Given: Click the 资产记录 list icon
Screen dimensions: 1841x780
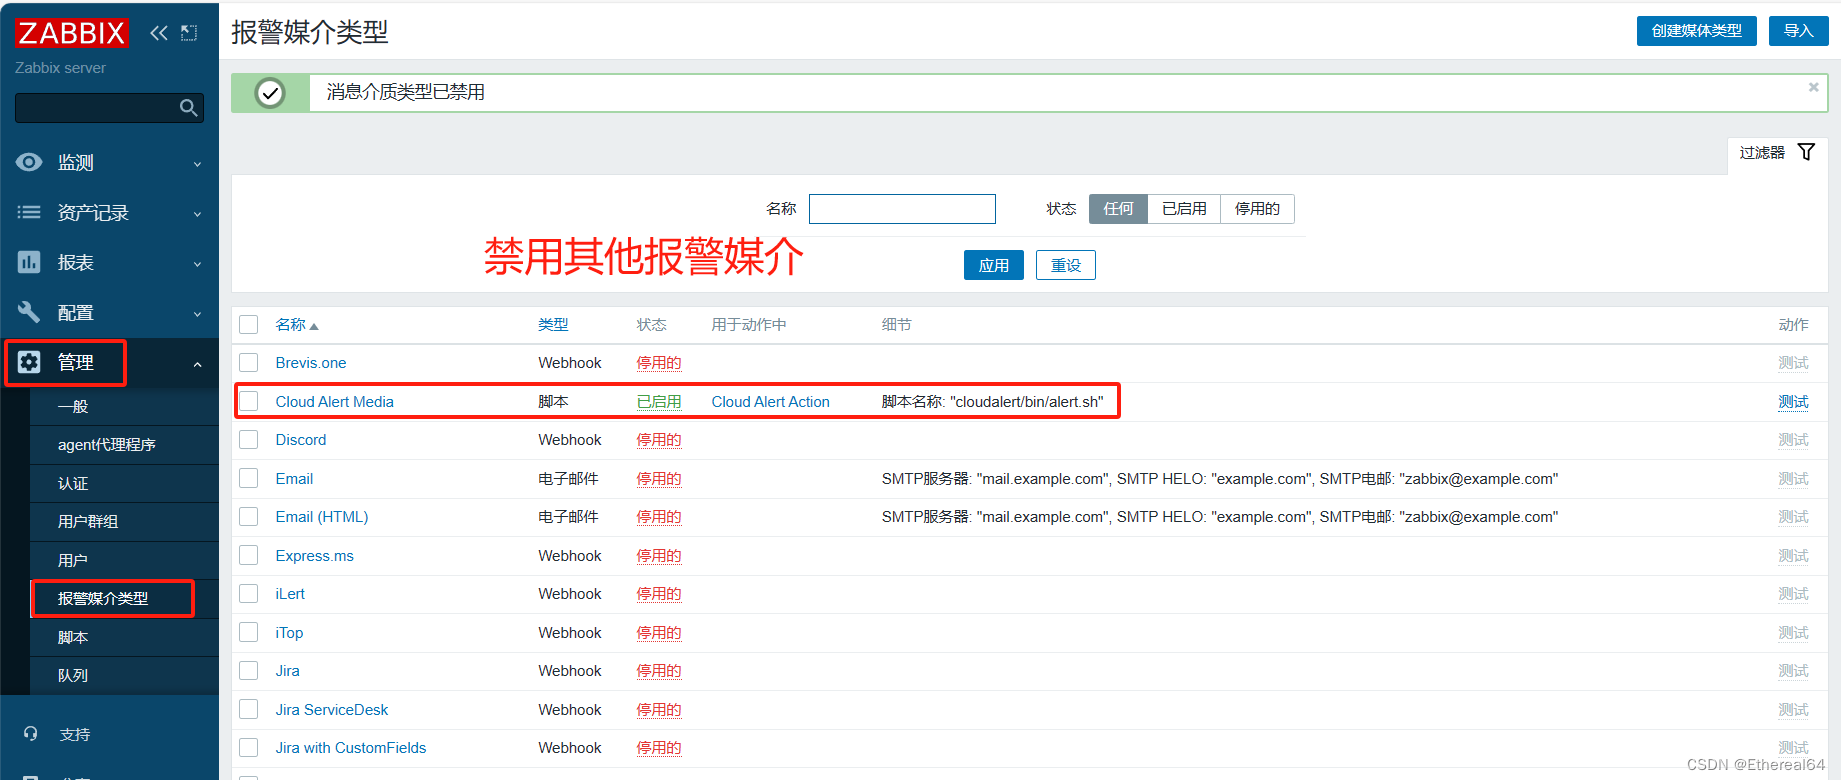Looking at the screenshot, I should pyautogui.click(x=29, y=212).
